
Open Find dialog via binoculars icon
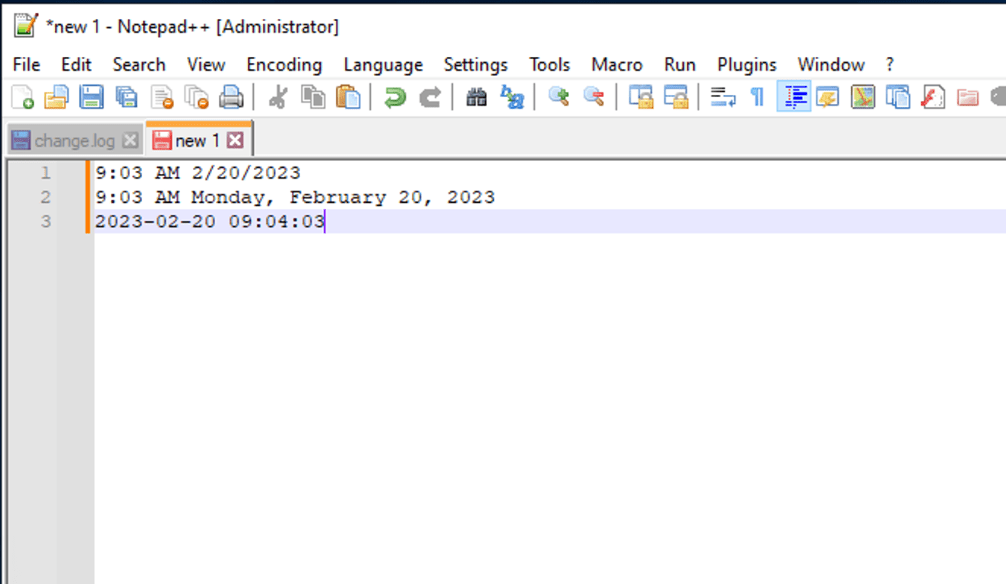click(477, 97)
